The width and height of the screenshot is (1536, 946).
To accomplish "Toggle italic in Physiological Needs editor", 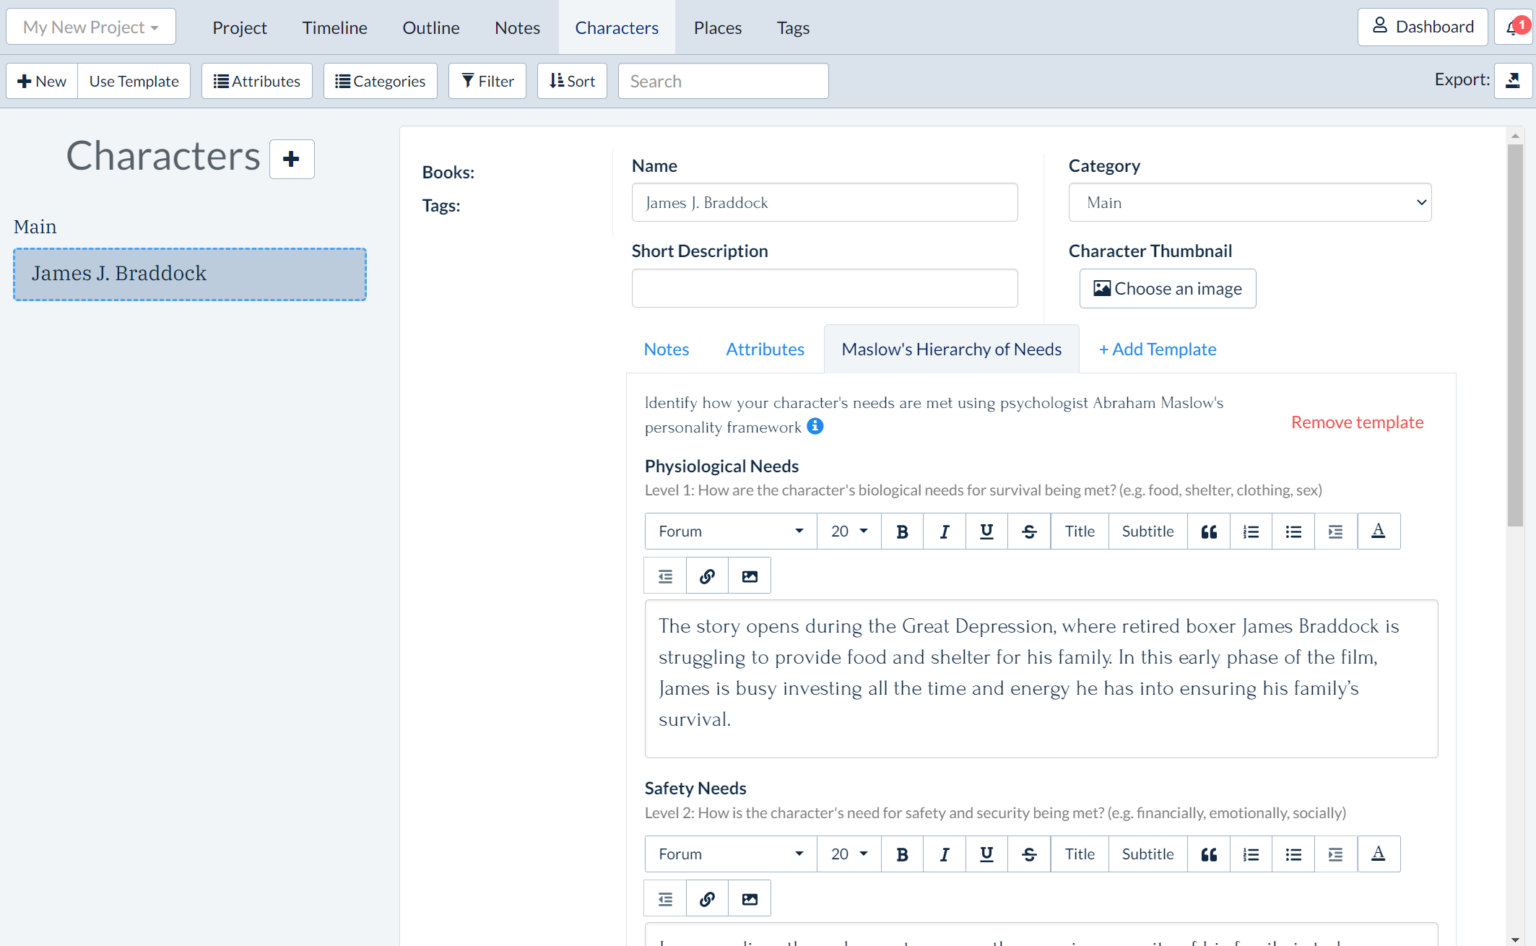I will pyautogui.click(x=944, y=532).
